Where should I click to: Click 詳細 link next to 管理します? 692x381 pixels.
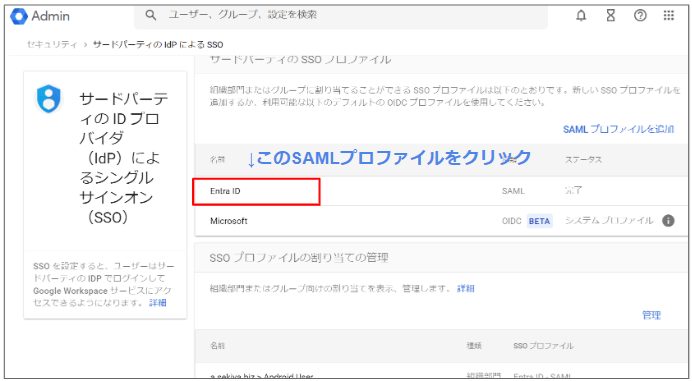466,289
